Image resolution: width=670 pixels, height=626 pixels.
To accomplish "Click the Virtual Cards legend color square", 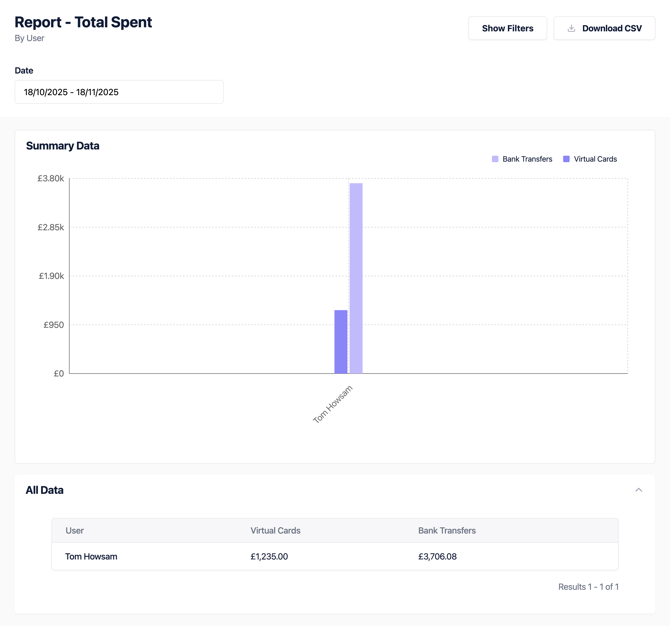I will [566, 159].
